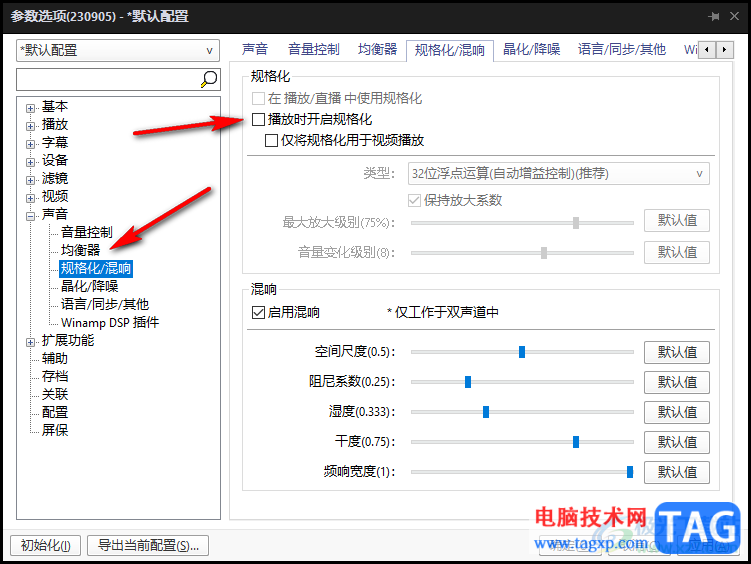The height and width of the screenshot is (564, 751).
Task: Select 配置 in the tree
Action: click(x=55, y=412)
